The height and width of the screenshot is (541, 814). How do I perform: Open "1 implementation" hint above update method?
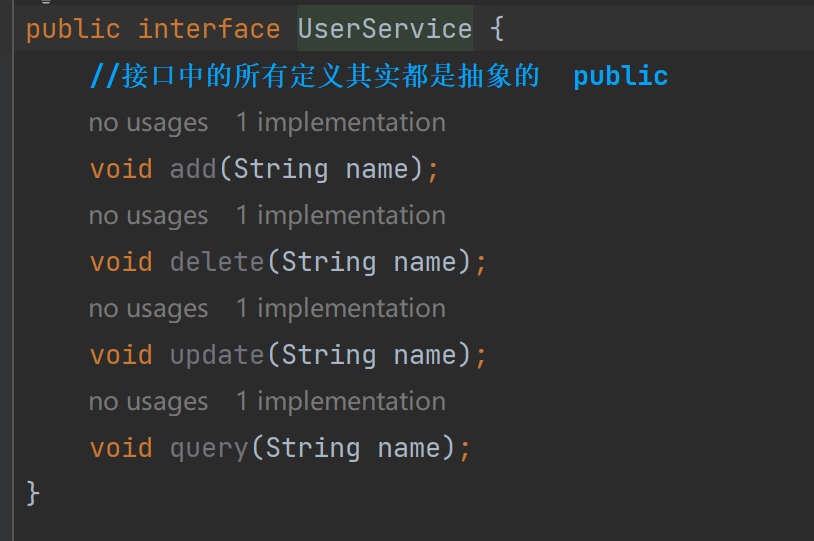click(341, 309)
